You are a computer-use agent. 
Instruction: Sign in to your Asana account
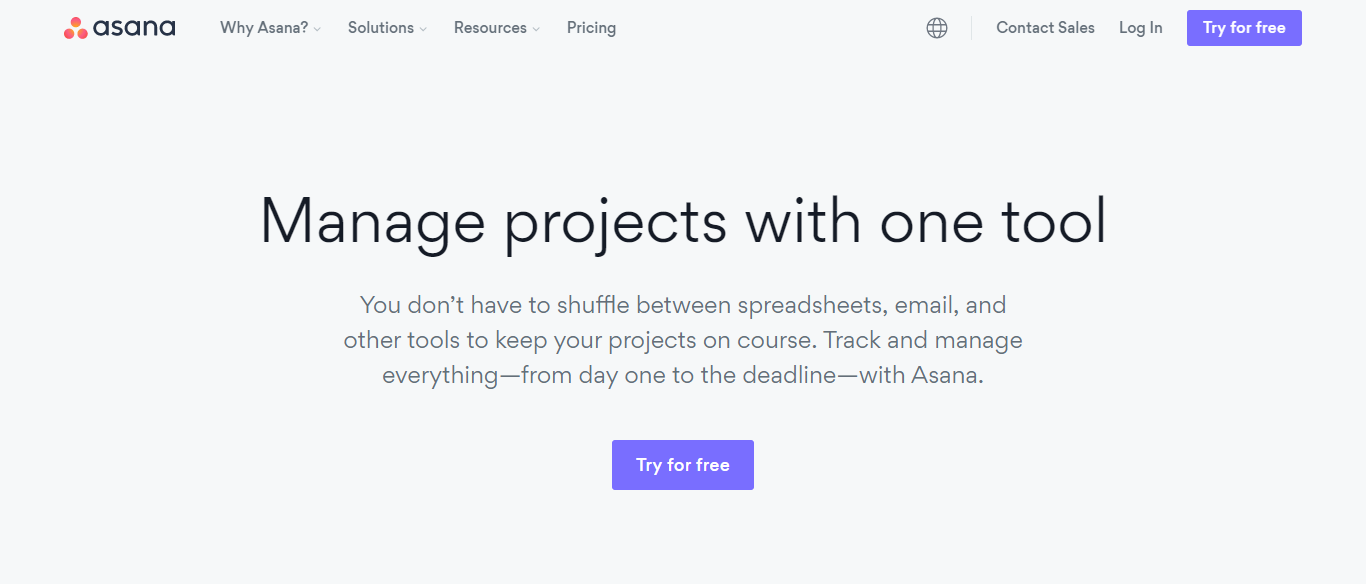tap(1140, 27)
